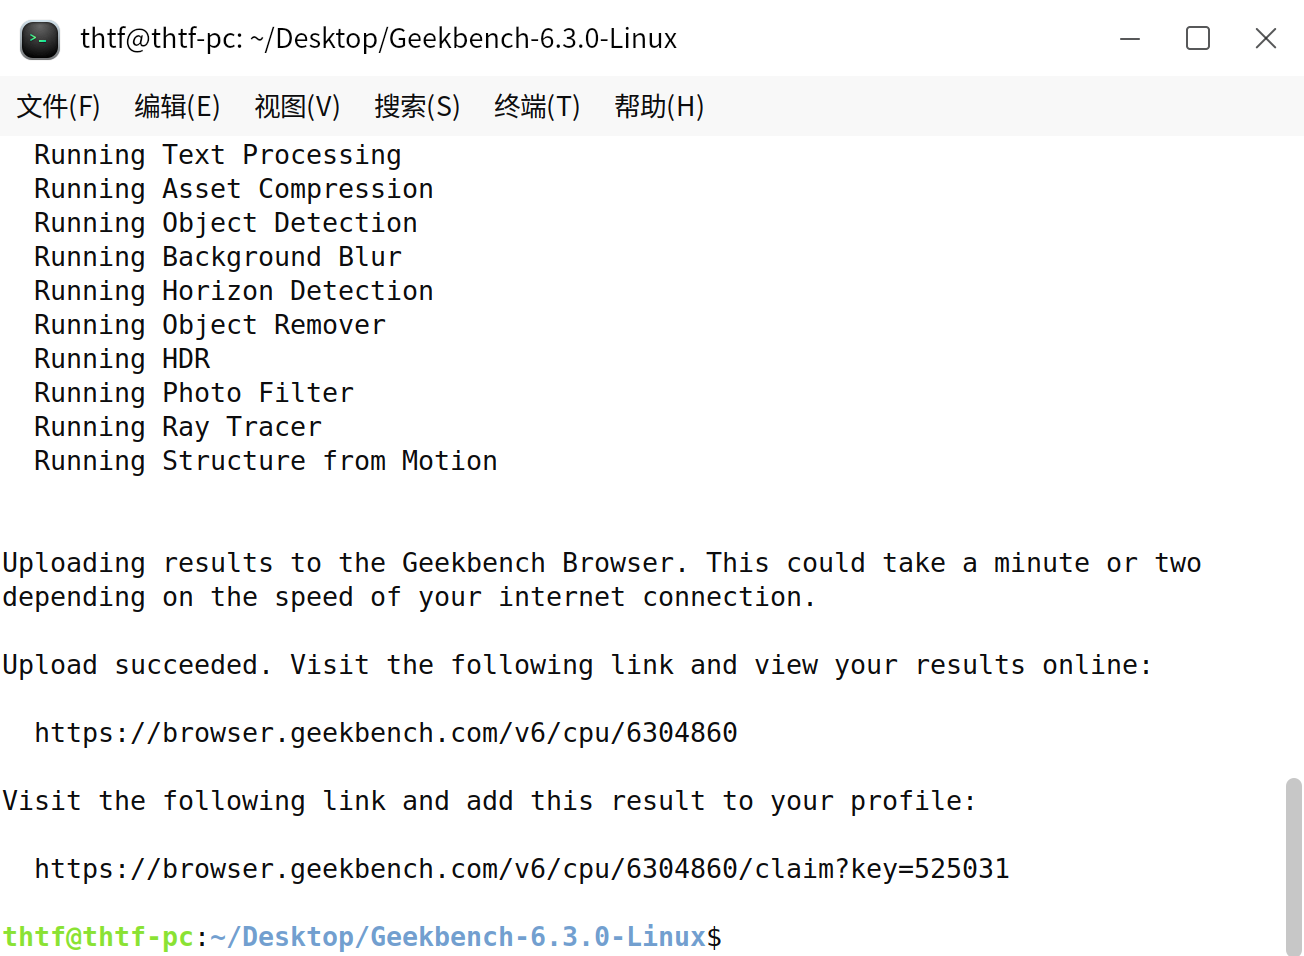
Task: Click the claim link with key=525031
Action: coord(521,869)
